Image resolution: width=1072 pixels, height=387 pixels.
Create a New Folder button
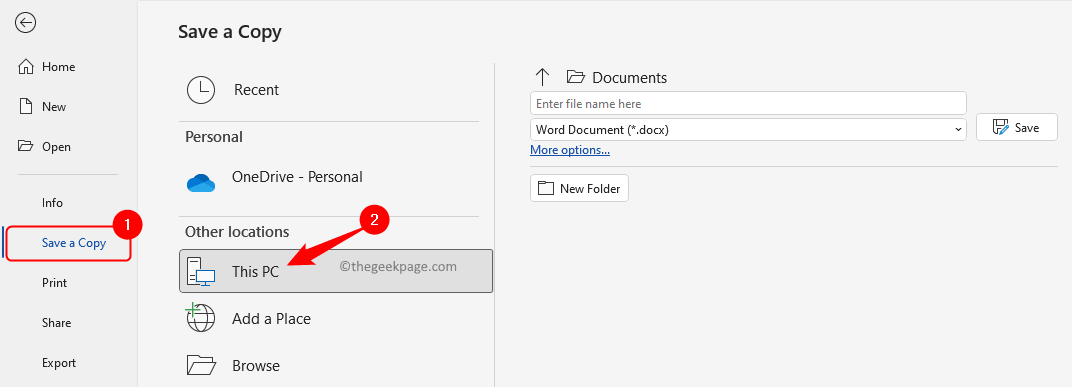[579, 188]
